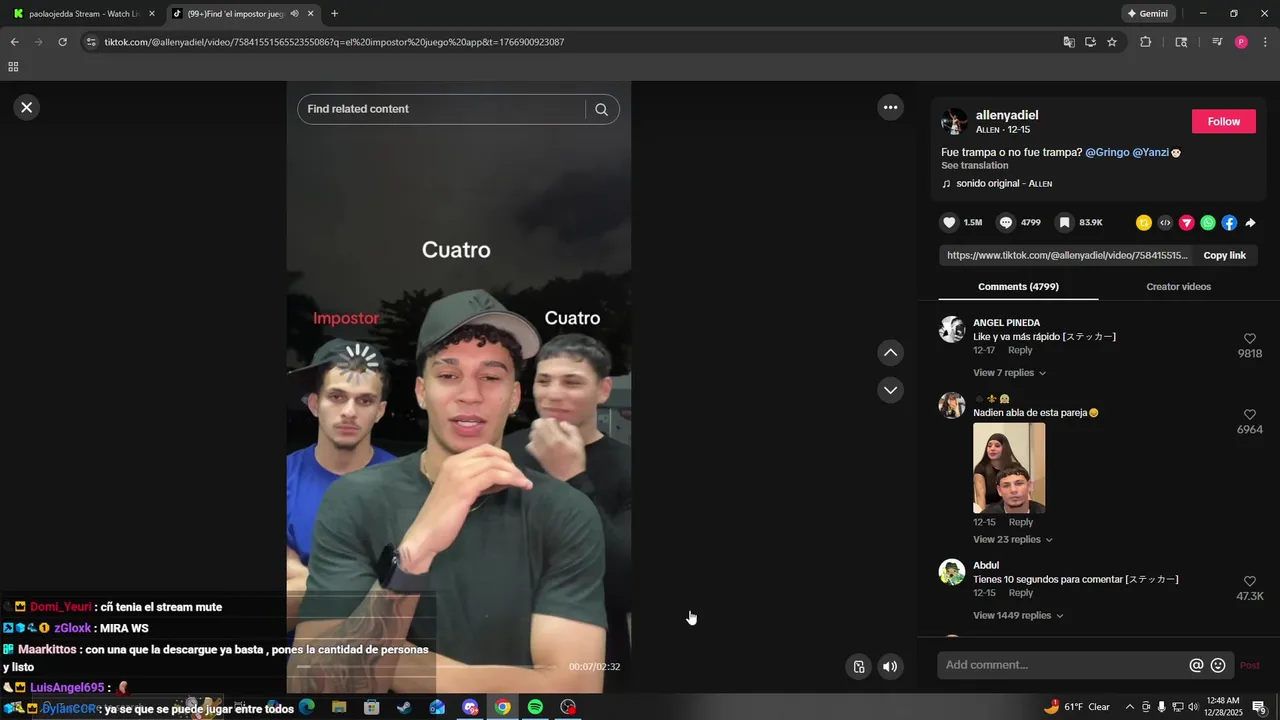Click sonido original - Allen sound link
The width and height of the screenshot is (1280, 720).
[x=1004, y=184]
